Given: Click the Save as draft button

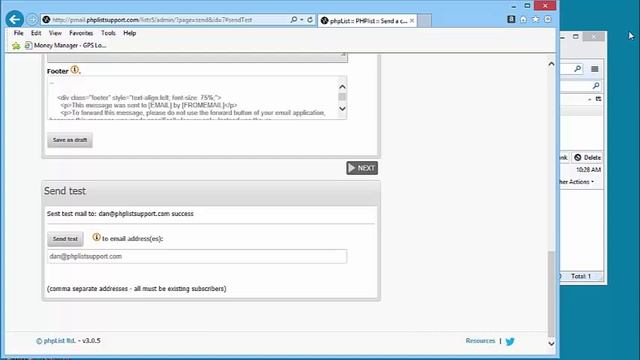Looking at the screenshot, I should tap(70, 140).
